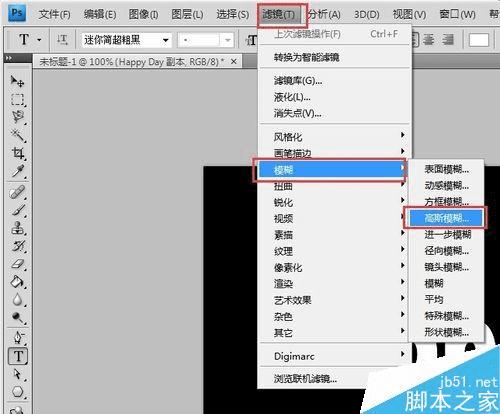Open the 编辑(E) menu
Viewport: 500px width, 414px height.
tap(100, 14)
